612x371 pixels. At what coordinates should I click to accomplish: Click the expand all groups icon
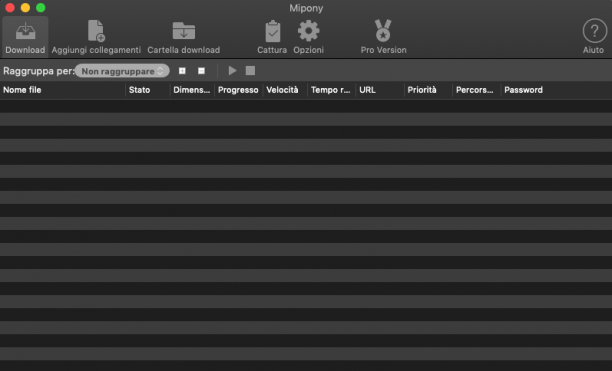[182, 71]
